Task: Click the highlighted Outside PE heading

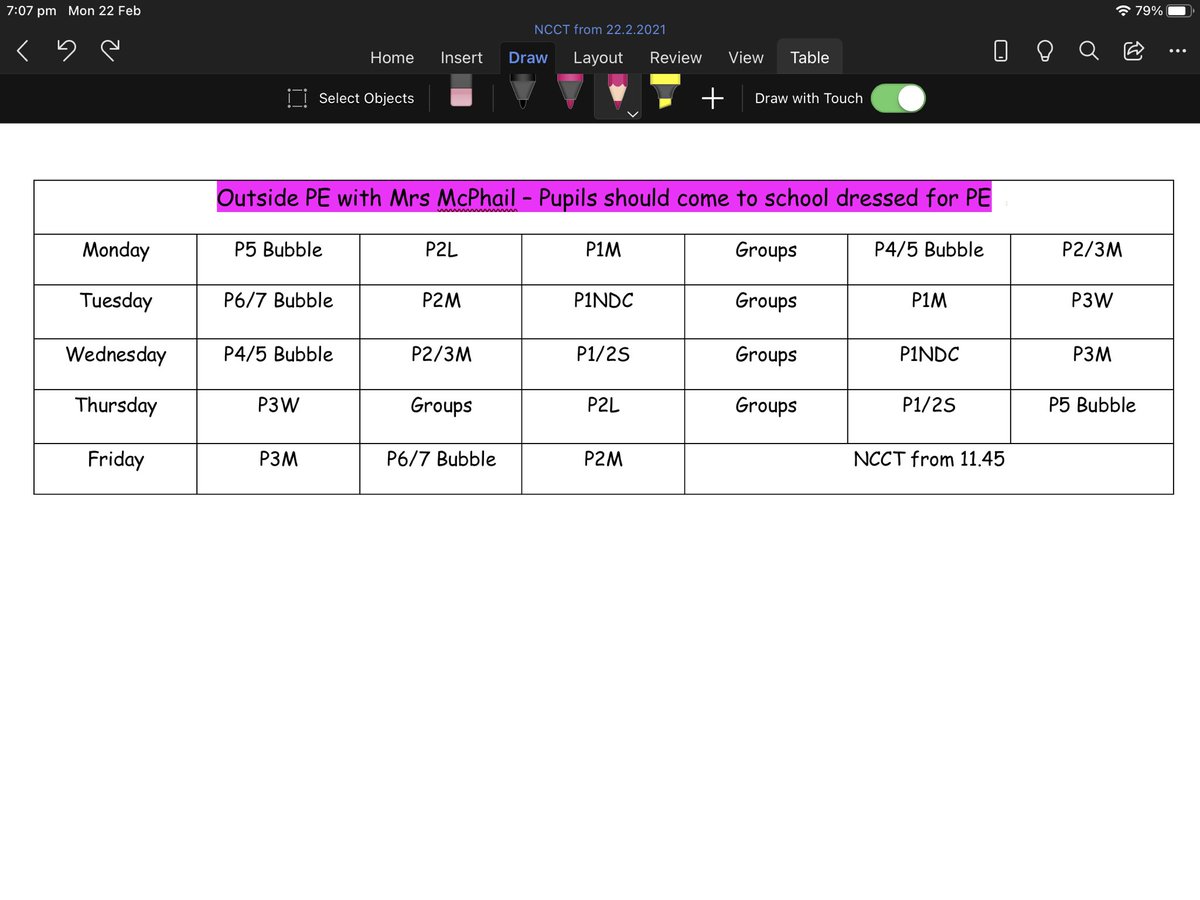Action: [x=604, y=198]
